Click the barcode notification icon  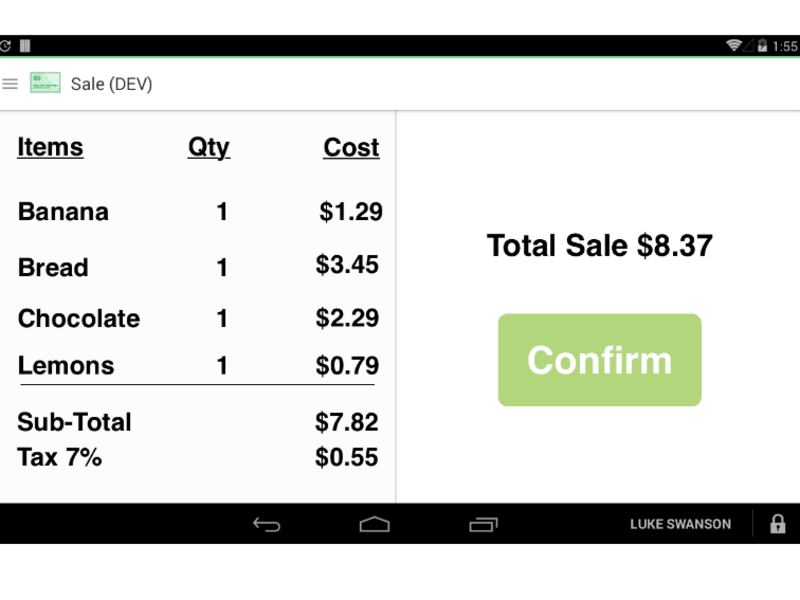click(x=25, y=46)
